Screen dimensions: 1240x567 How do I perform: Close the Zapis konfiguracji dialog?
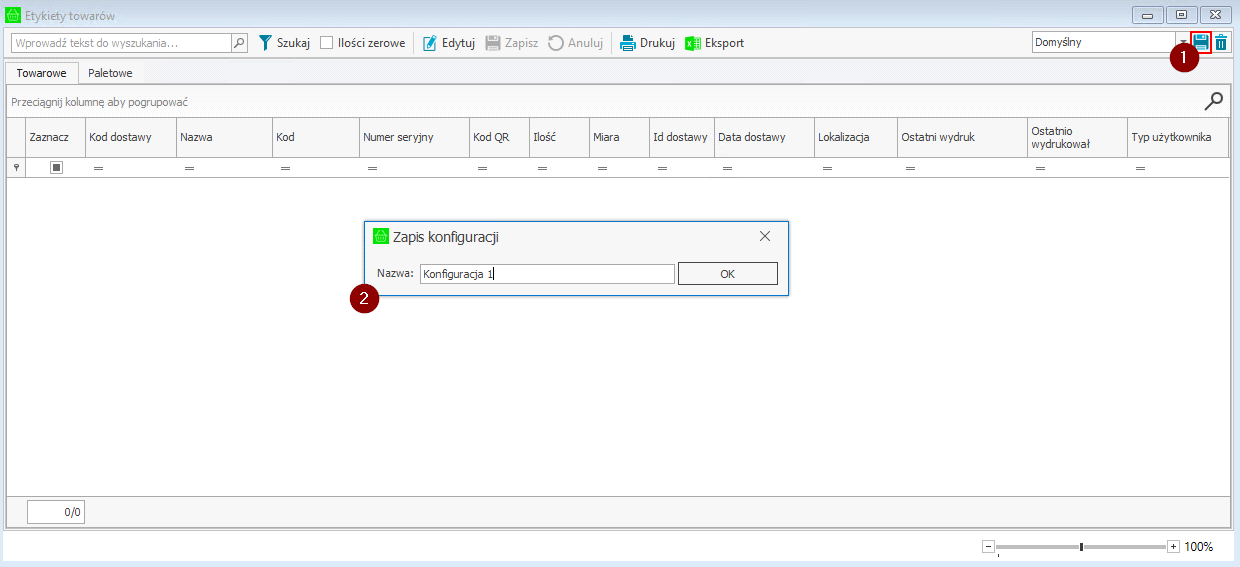[765, 236]
